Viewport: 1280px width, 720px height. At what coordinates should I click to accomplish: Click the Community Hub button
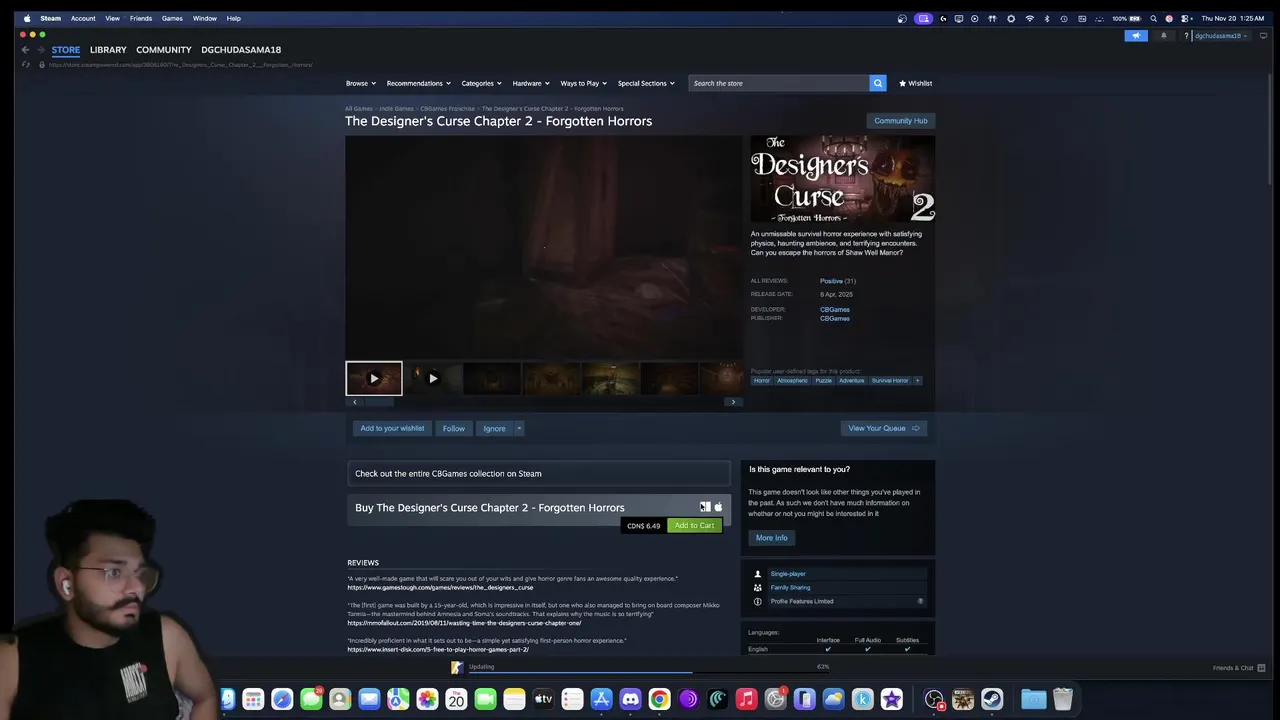[x=901, y=121]
